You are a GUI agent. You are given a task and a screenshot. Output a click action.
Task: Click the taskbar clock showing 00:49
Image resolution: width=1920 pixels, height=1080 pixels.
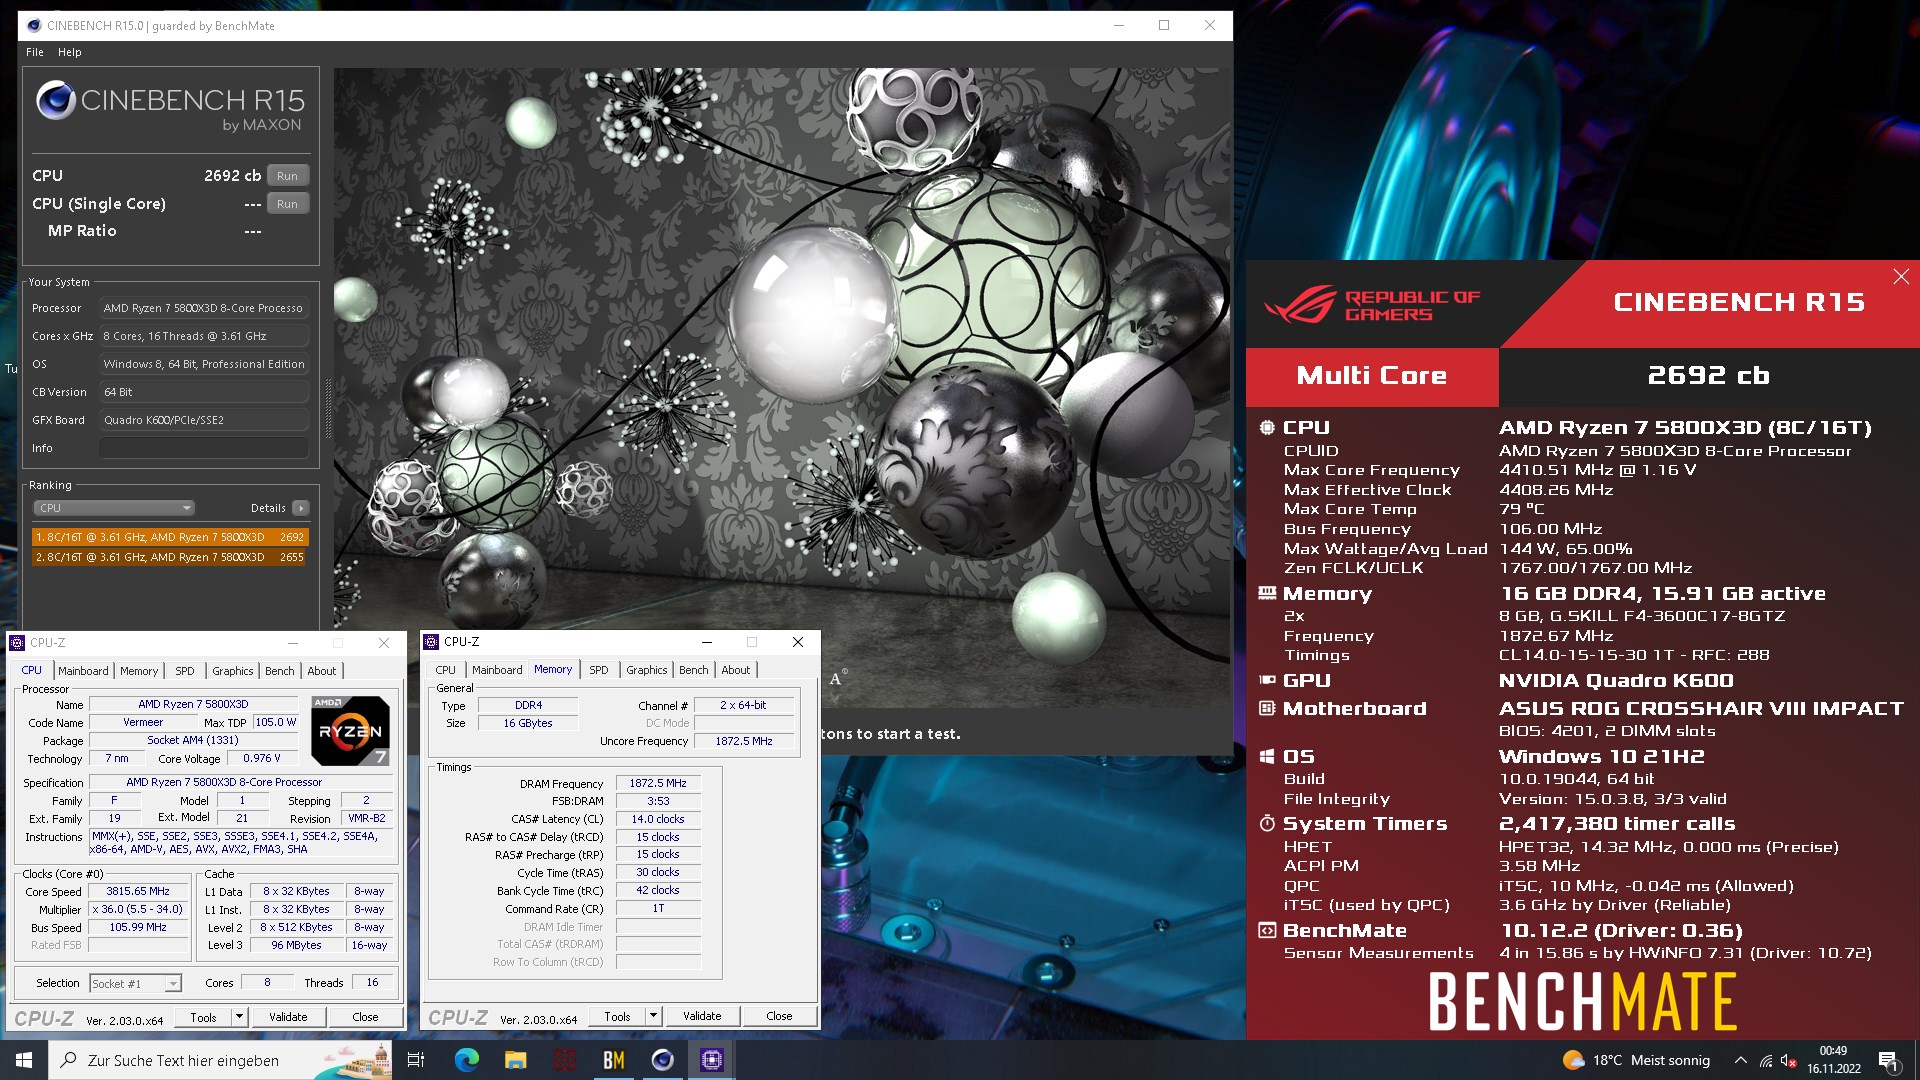coord(1833,1060)
